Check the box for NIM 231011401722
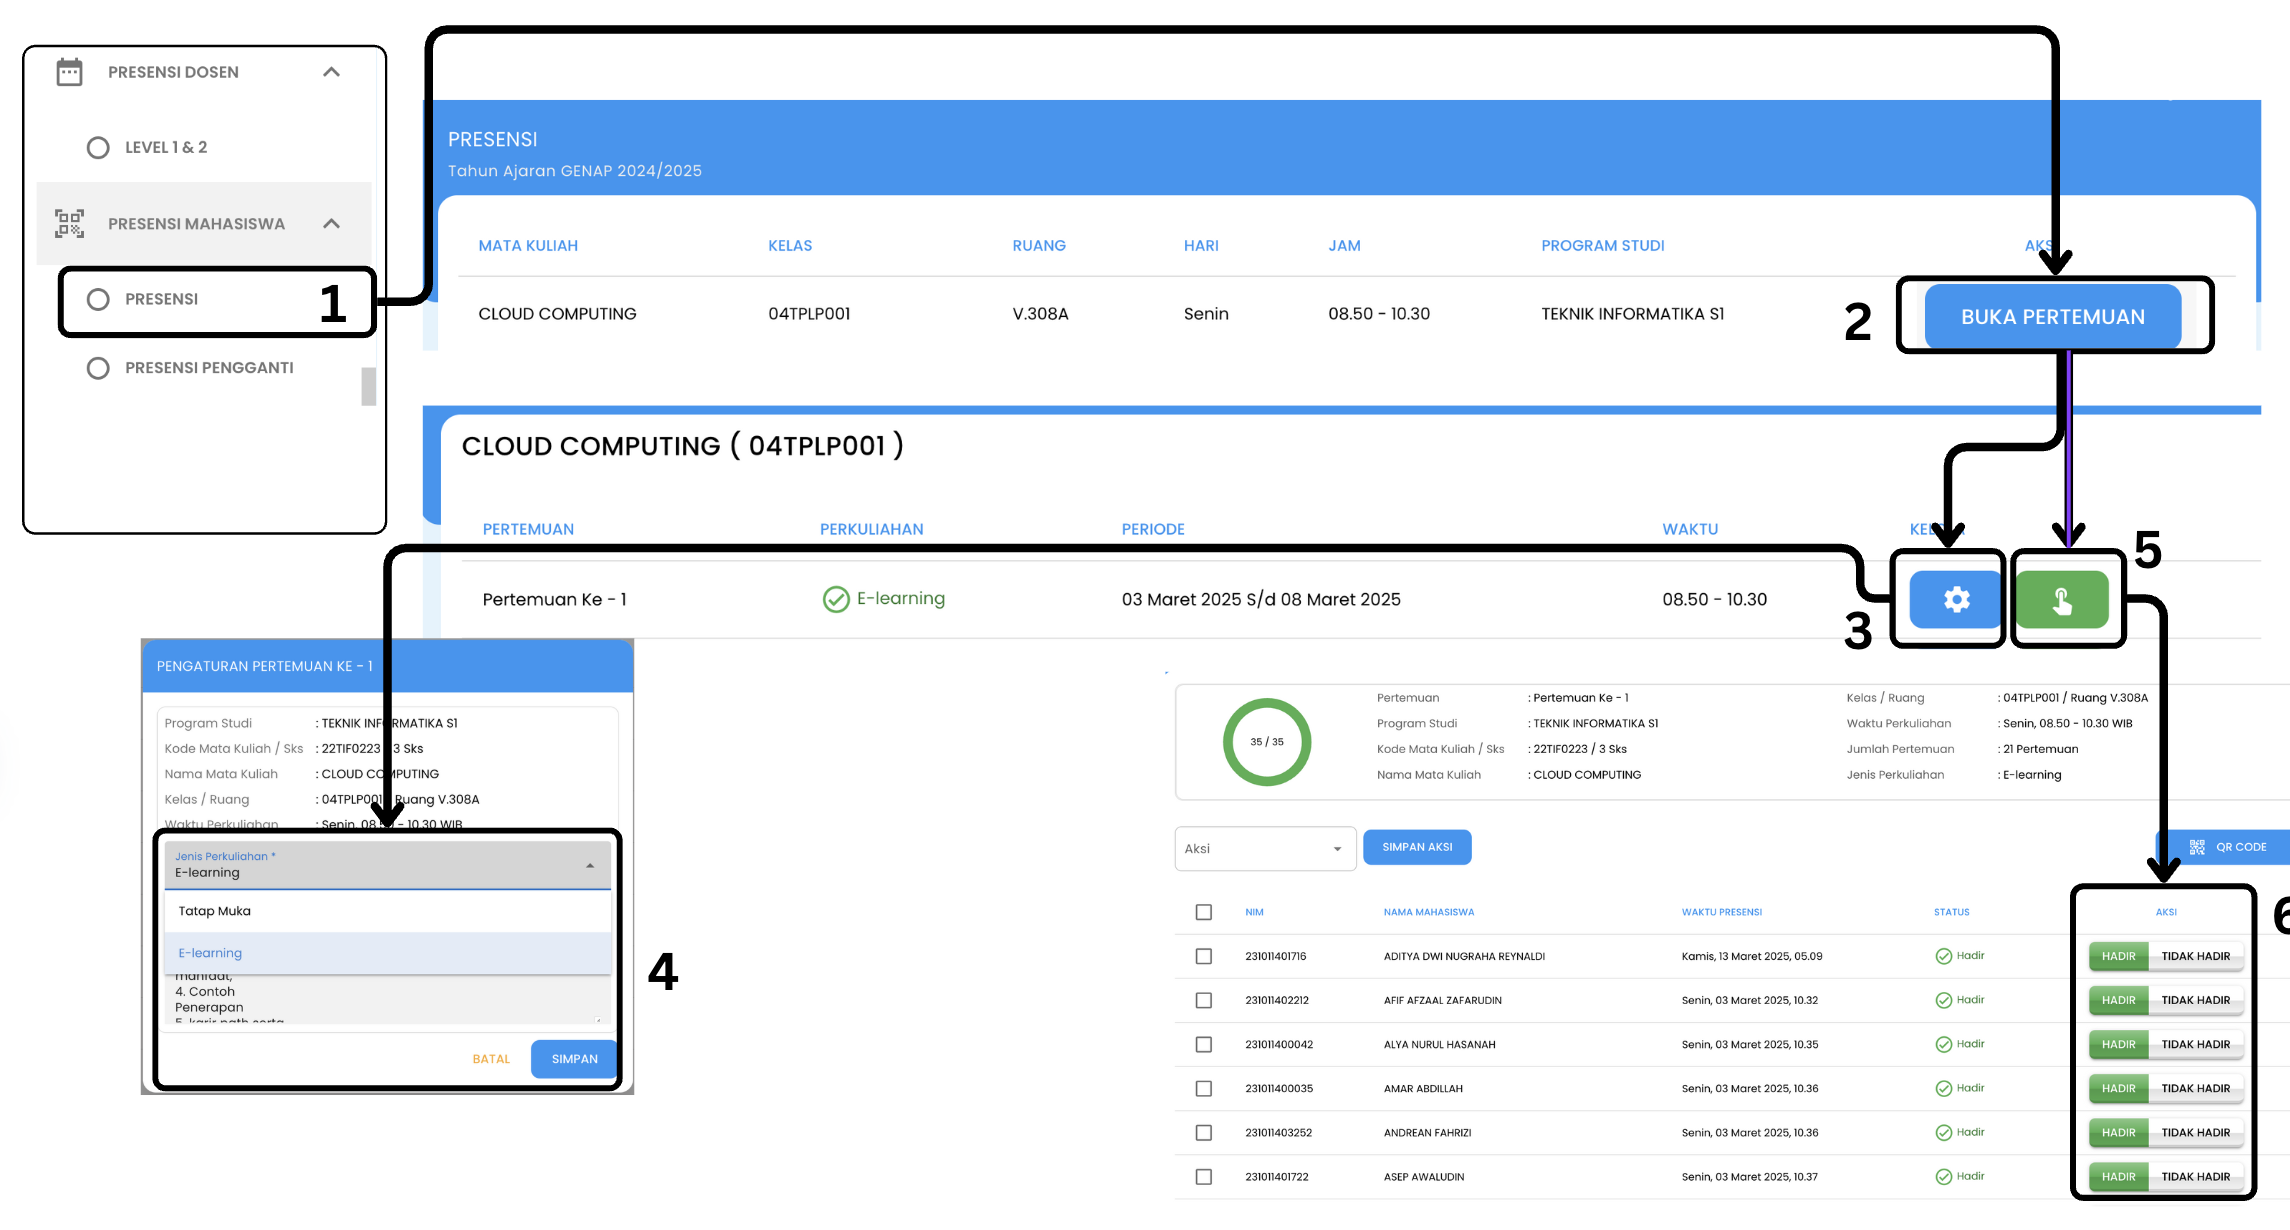The image size is (2290, 1230). (1204, 1176)
